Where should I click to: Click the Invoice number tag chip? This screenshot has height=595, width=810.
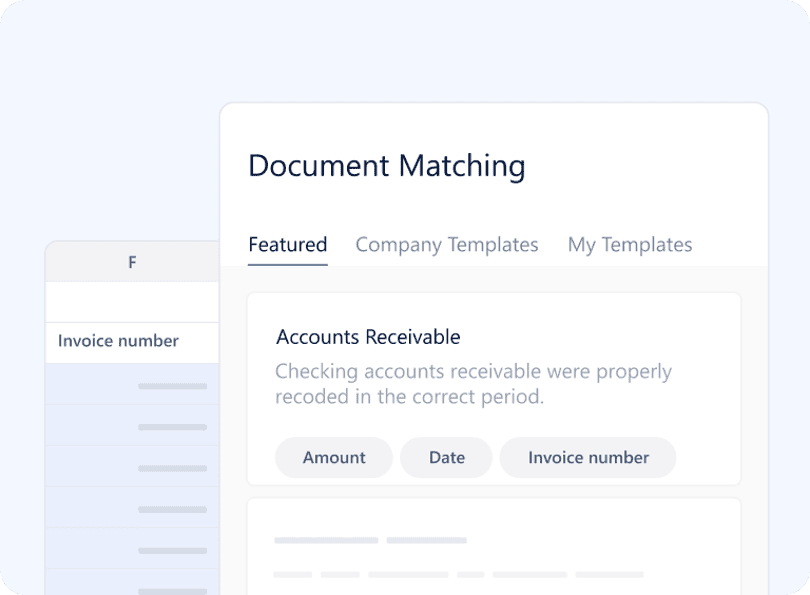coord(588,458)
